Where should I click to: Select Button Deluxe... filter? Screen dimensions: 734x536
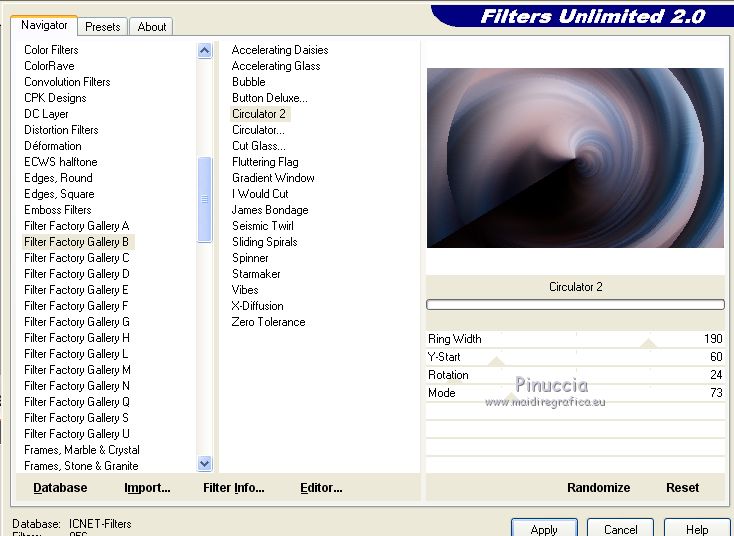pos(270,97)
